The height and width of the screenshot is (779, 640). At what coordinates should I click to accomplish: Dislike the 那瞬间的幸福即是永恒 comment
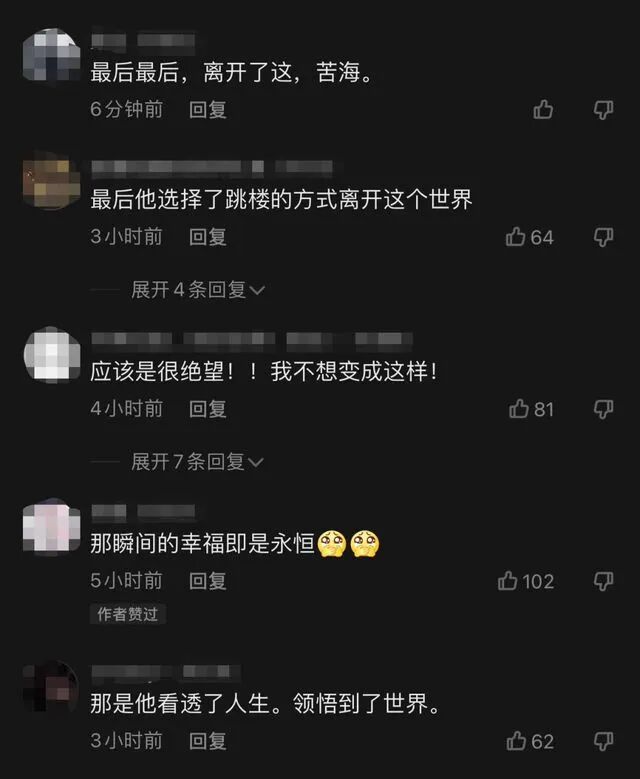click(x=603, y=581)
